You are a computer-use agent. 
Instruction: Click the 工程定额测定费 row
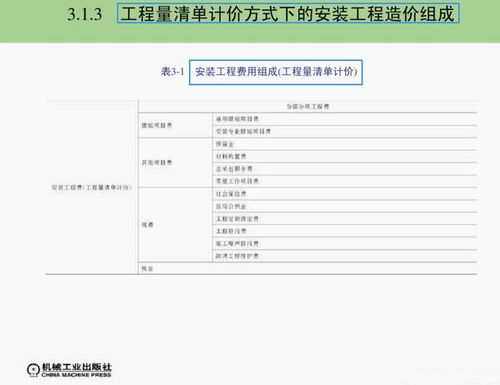[x=345, y=219]
